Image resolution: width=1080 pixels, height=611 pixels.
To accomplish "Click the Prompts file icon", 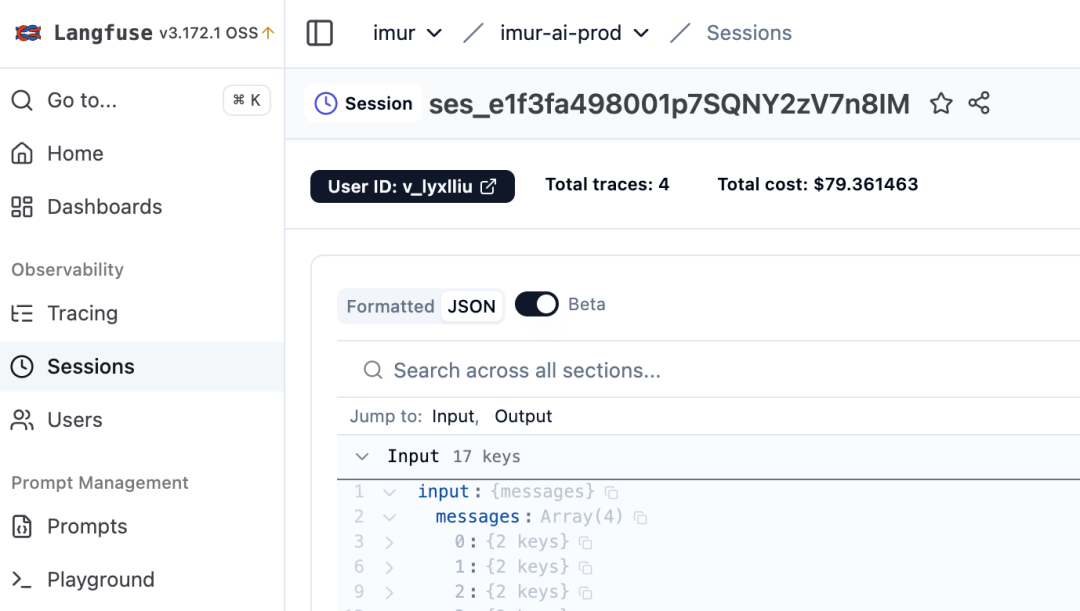I will pos(22,526).
